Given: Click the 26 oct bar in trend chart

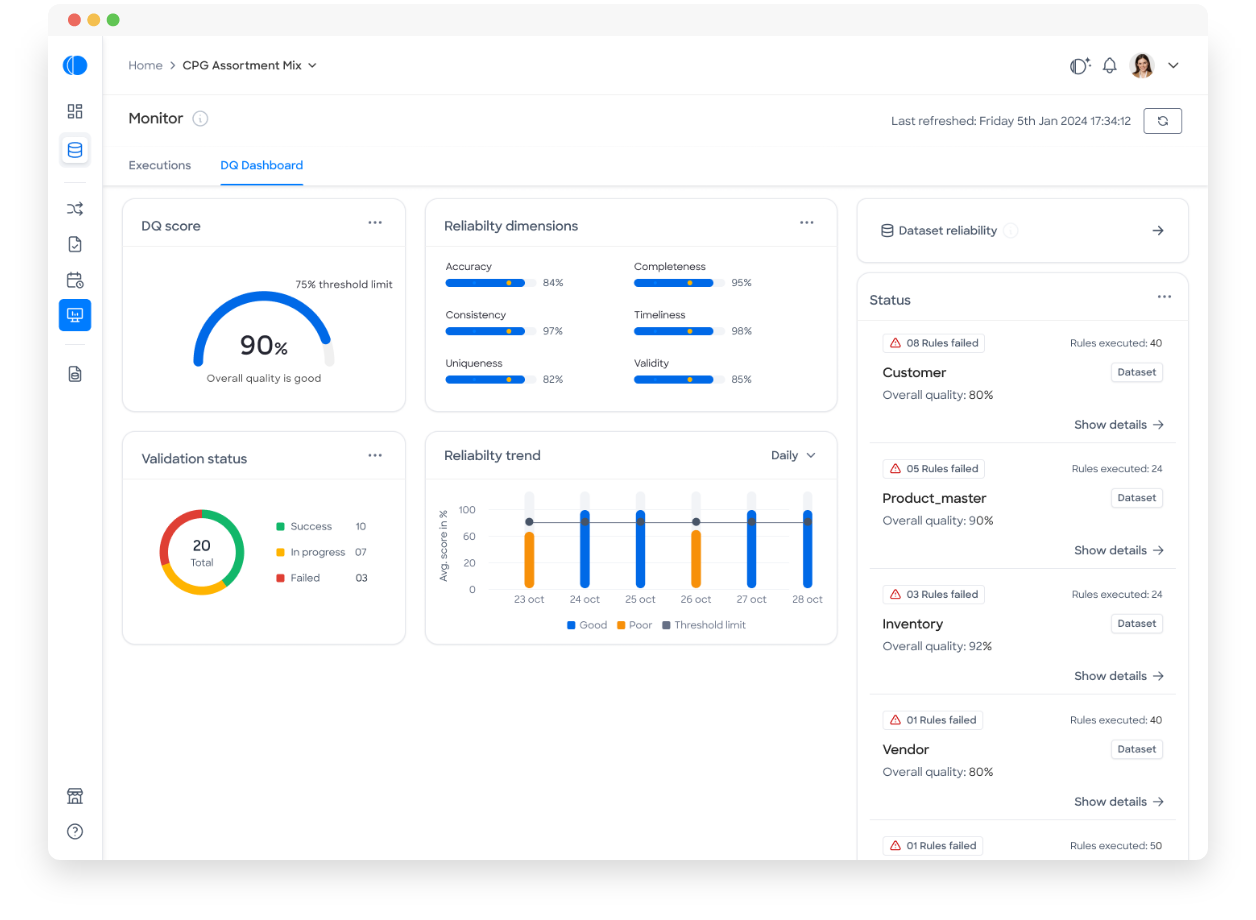Looking at the screenshot, I should point(696,559).
